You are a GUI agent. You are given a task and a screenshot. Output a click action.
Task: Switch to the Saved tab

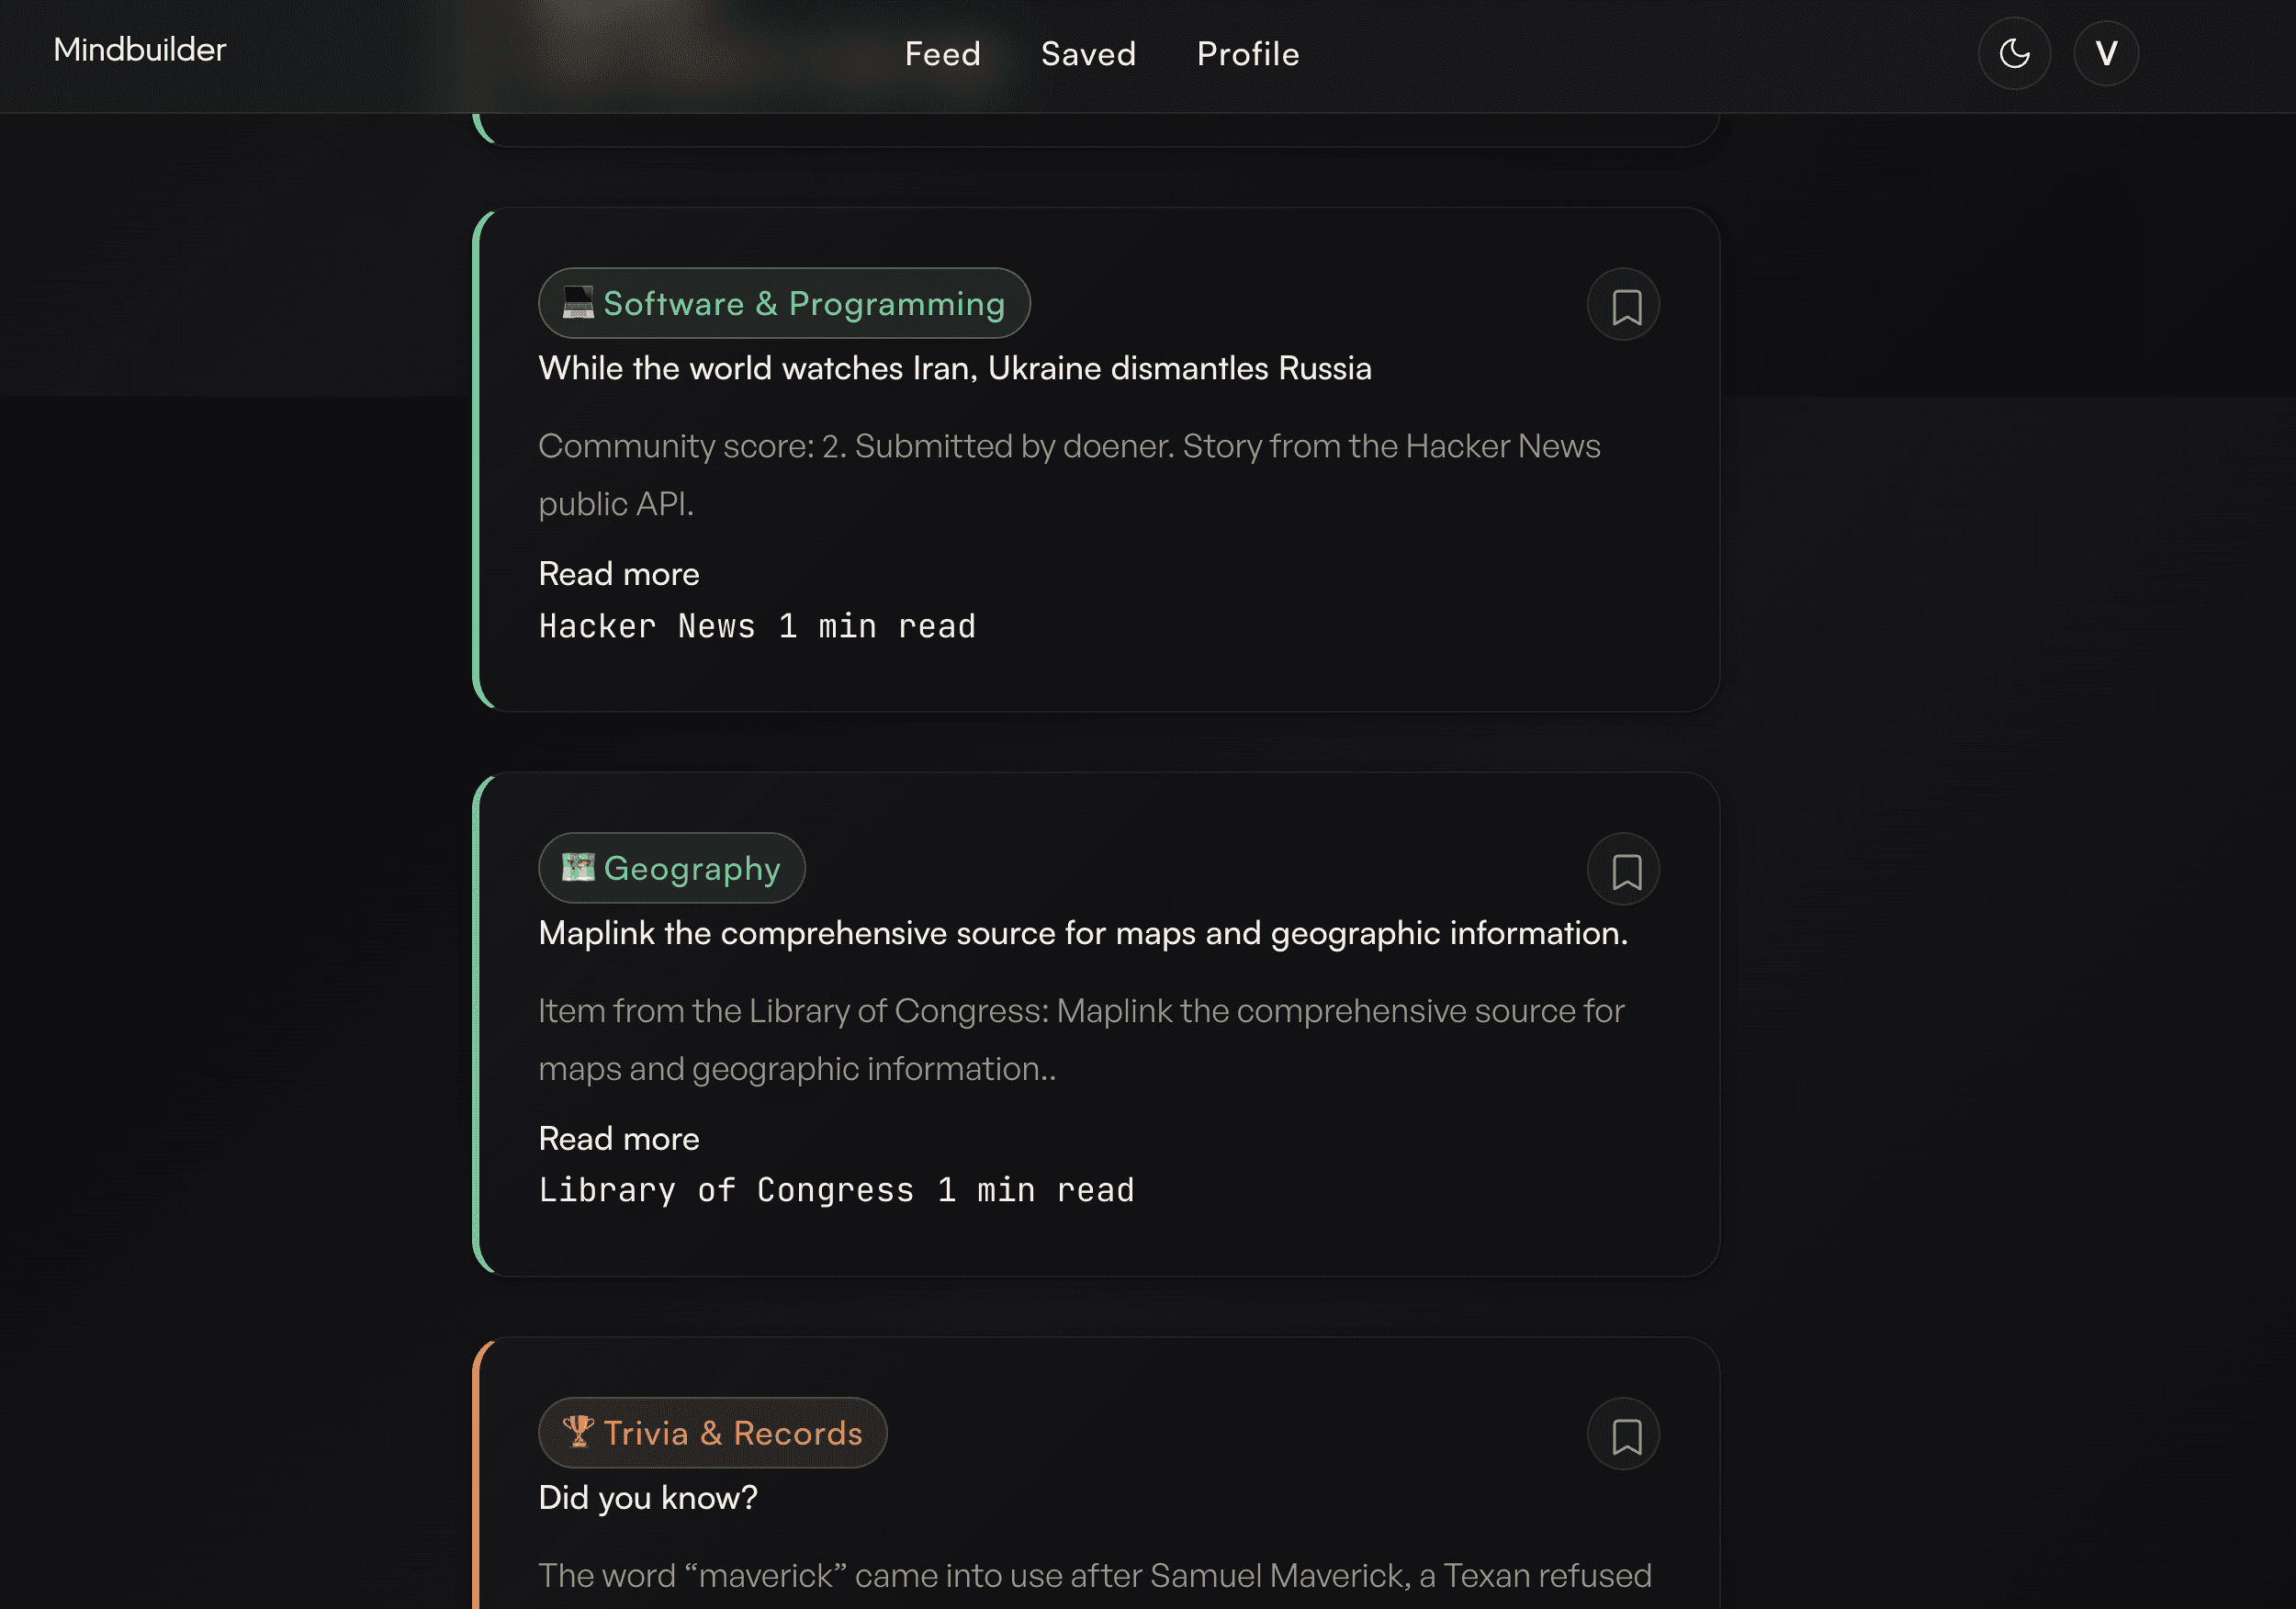tap(1088, 54)
